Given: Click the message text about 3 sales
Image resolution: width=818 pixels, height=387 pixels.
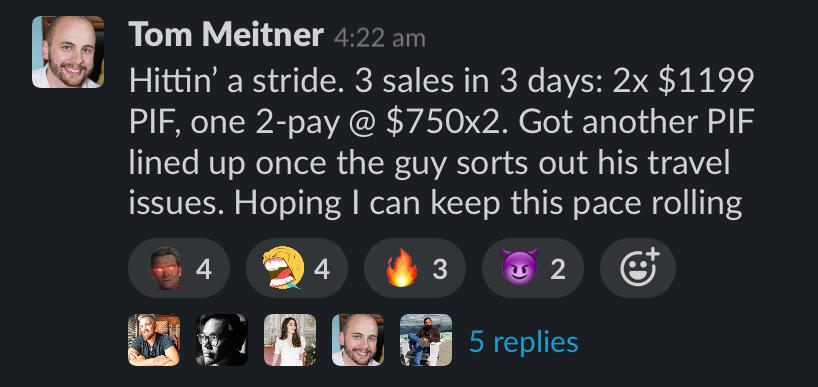Looking at the screenshot, I should tap(441, 142).
